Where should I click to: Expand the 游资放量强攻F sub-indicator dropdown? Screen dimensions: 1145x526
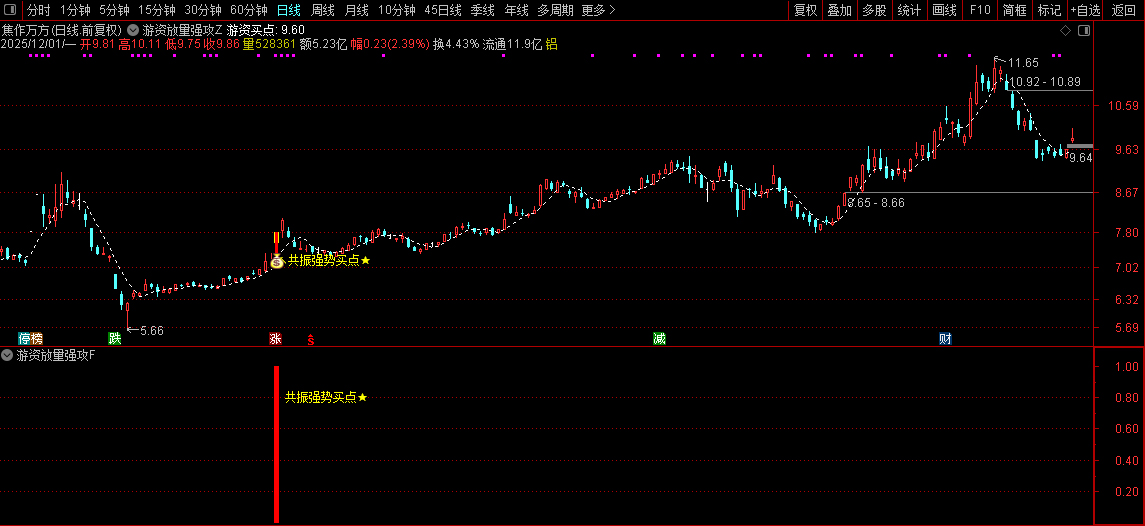[7, 356]
